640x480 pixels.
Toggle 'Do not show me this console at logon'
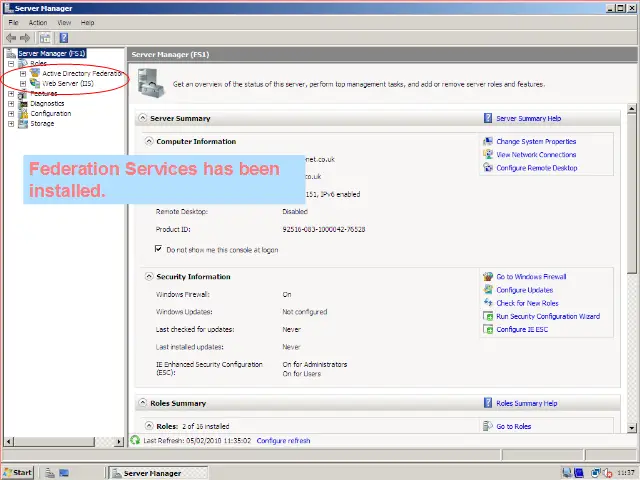158,249
